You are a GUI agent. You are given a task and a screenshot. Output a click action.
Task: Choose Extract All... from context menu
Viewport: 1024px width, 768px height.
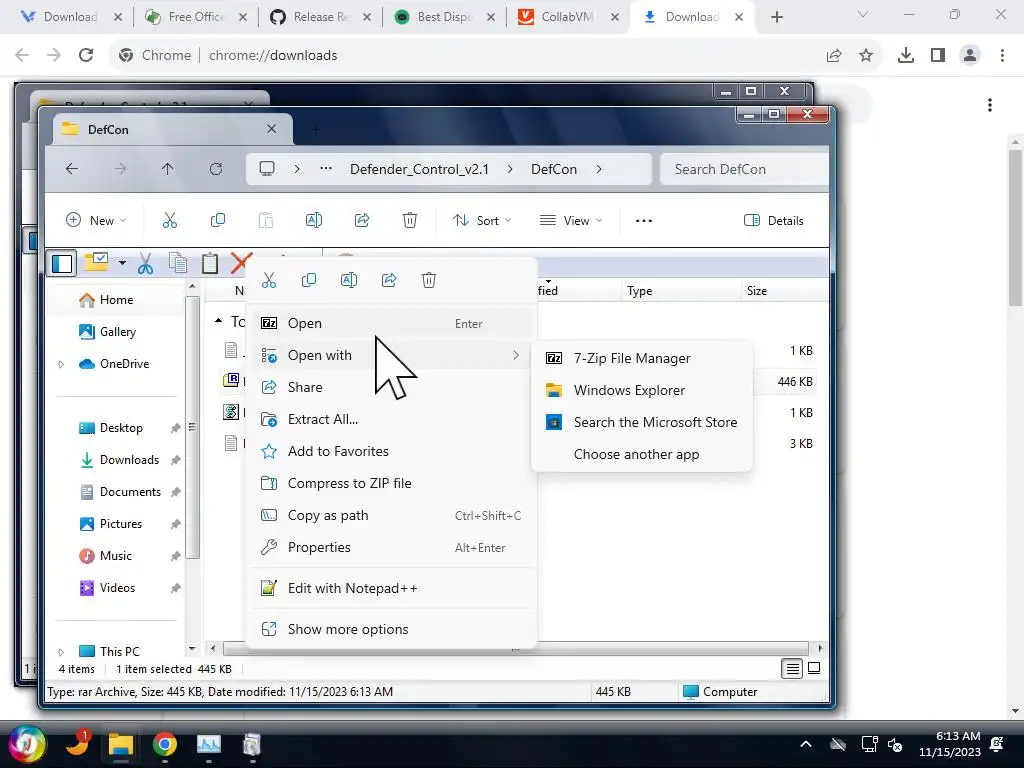click(392, 419)
